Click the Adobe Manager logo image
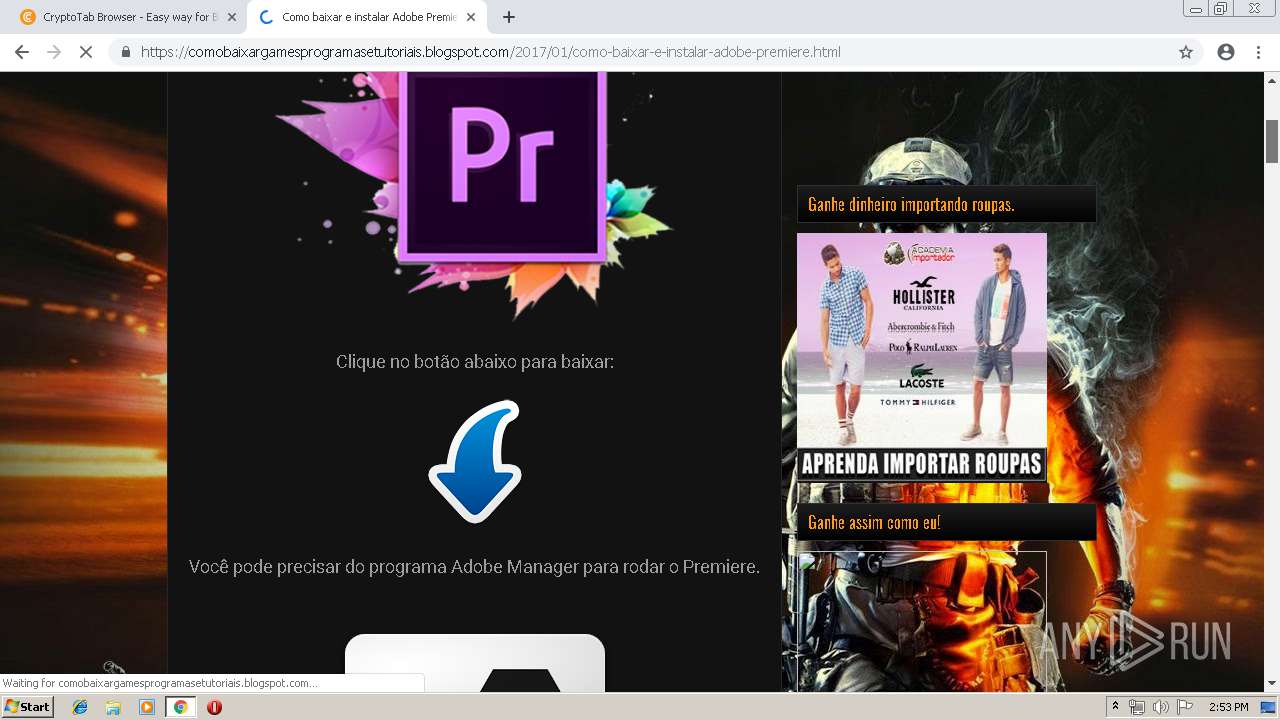1280x720 pixels. click(475, 663)
